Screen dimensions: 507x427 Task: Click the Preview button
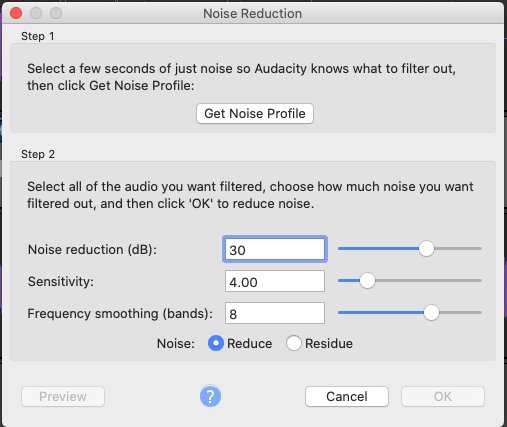point(63,396)
